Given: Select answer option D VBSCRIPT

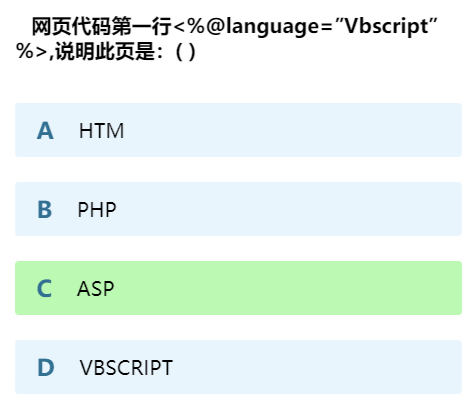Looking at the screenshot, I should point(238,367).
